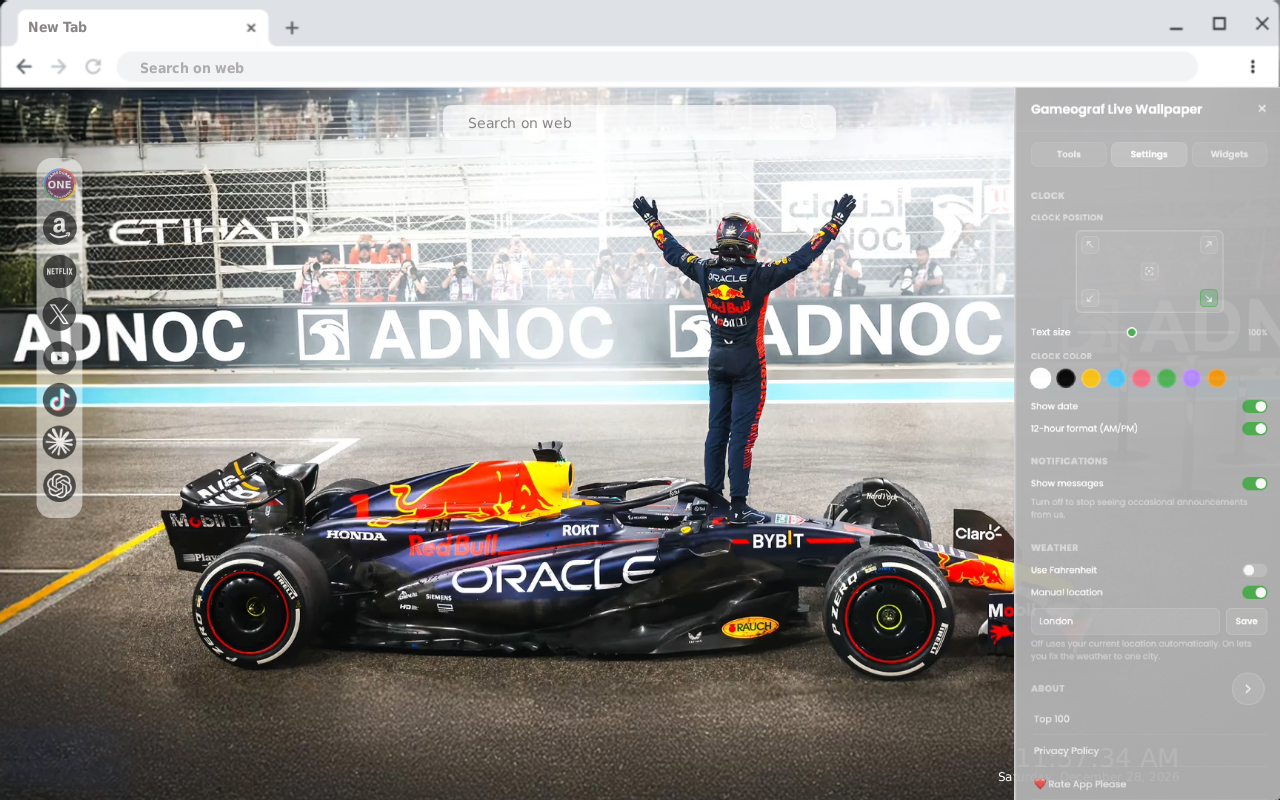
Task: Toggle the 12-hour format (AM/PM) switch
Action: point(1254,429)
